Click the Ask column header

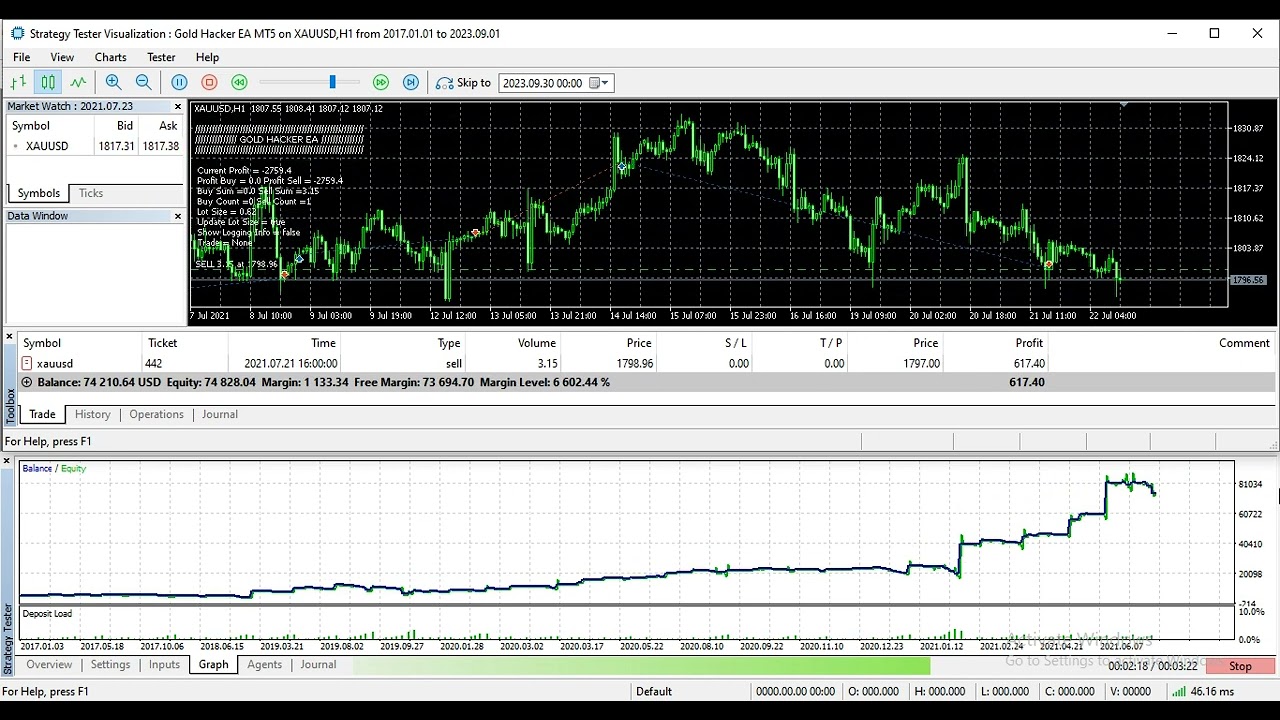pos(168,126)
